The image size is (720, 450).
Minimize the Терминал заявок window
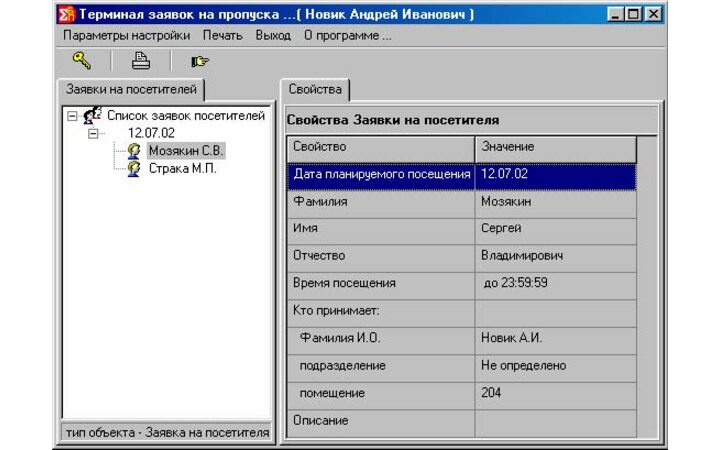click(x=615, y=14)
